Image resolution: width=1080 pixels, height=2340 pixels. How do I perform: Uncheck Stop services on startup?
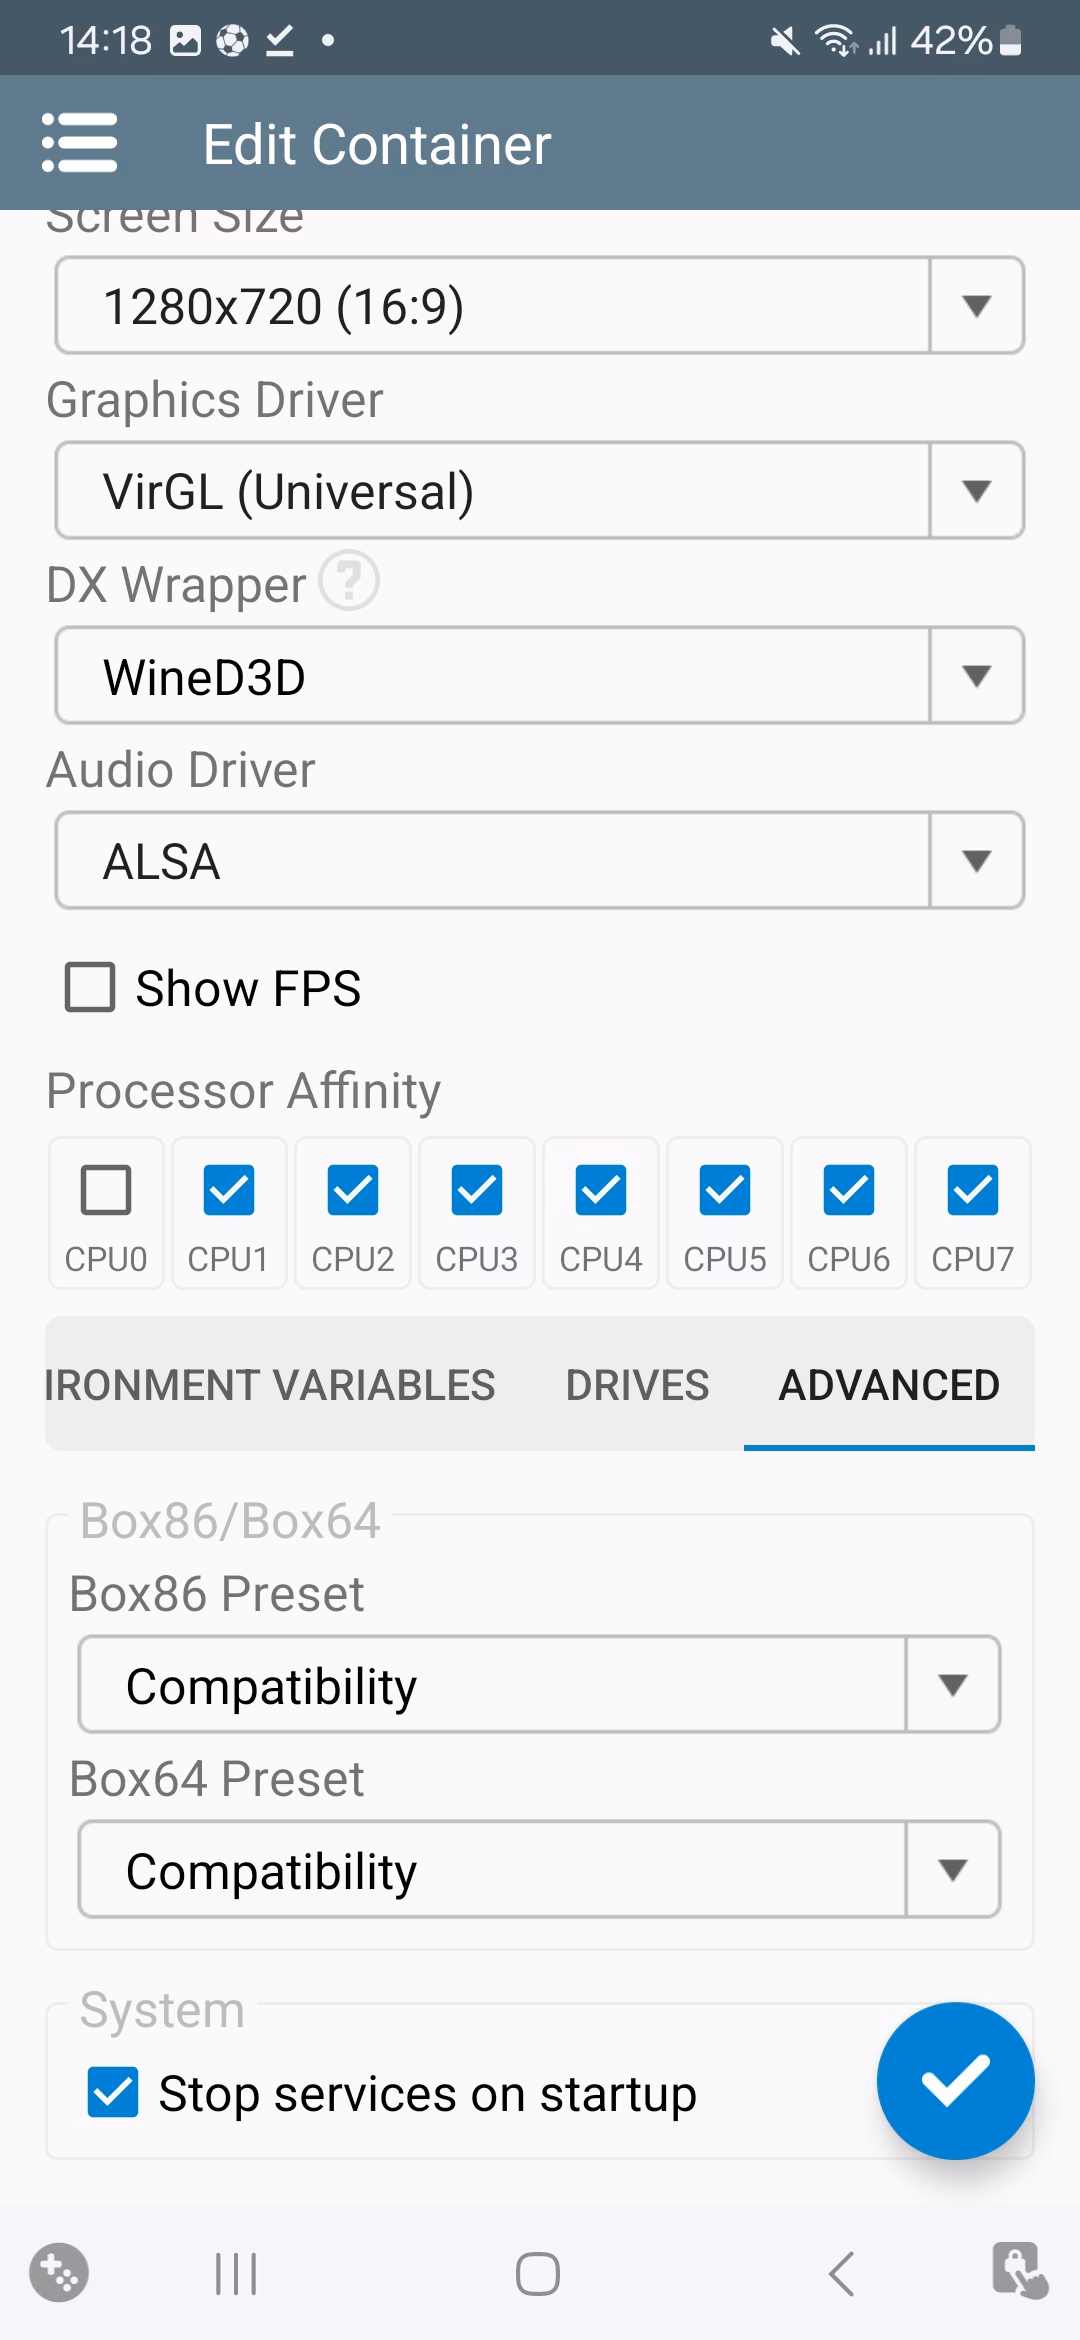[114, 2093]
